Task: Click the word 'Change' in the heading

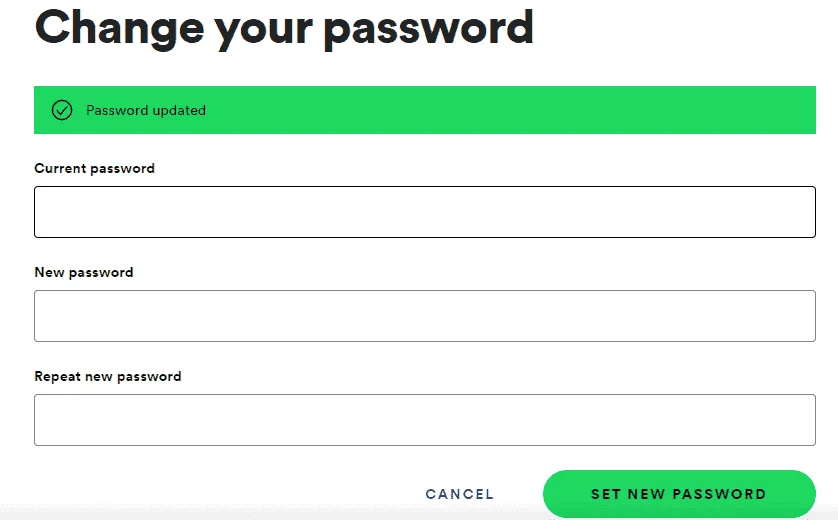Action: pyautogui.click(x=119, y=29)
